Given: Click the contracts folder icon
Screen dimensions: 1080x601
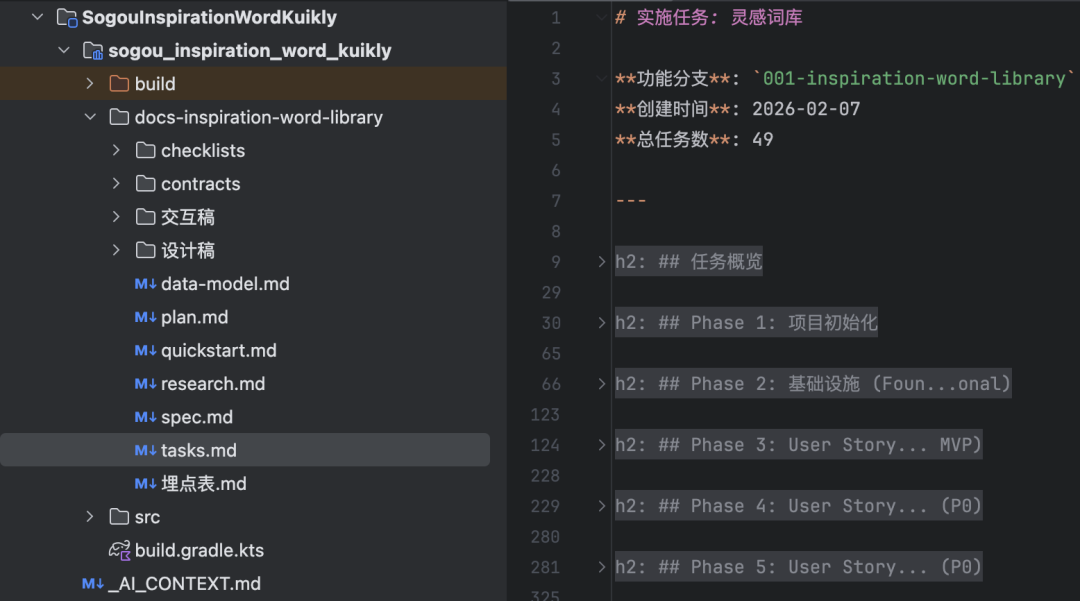Looking at the screenshot, I should click(145, 184).
